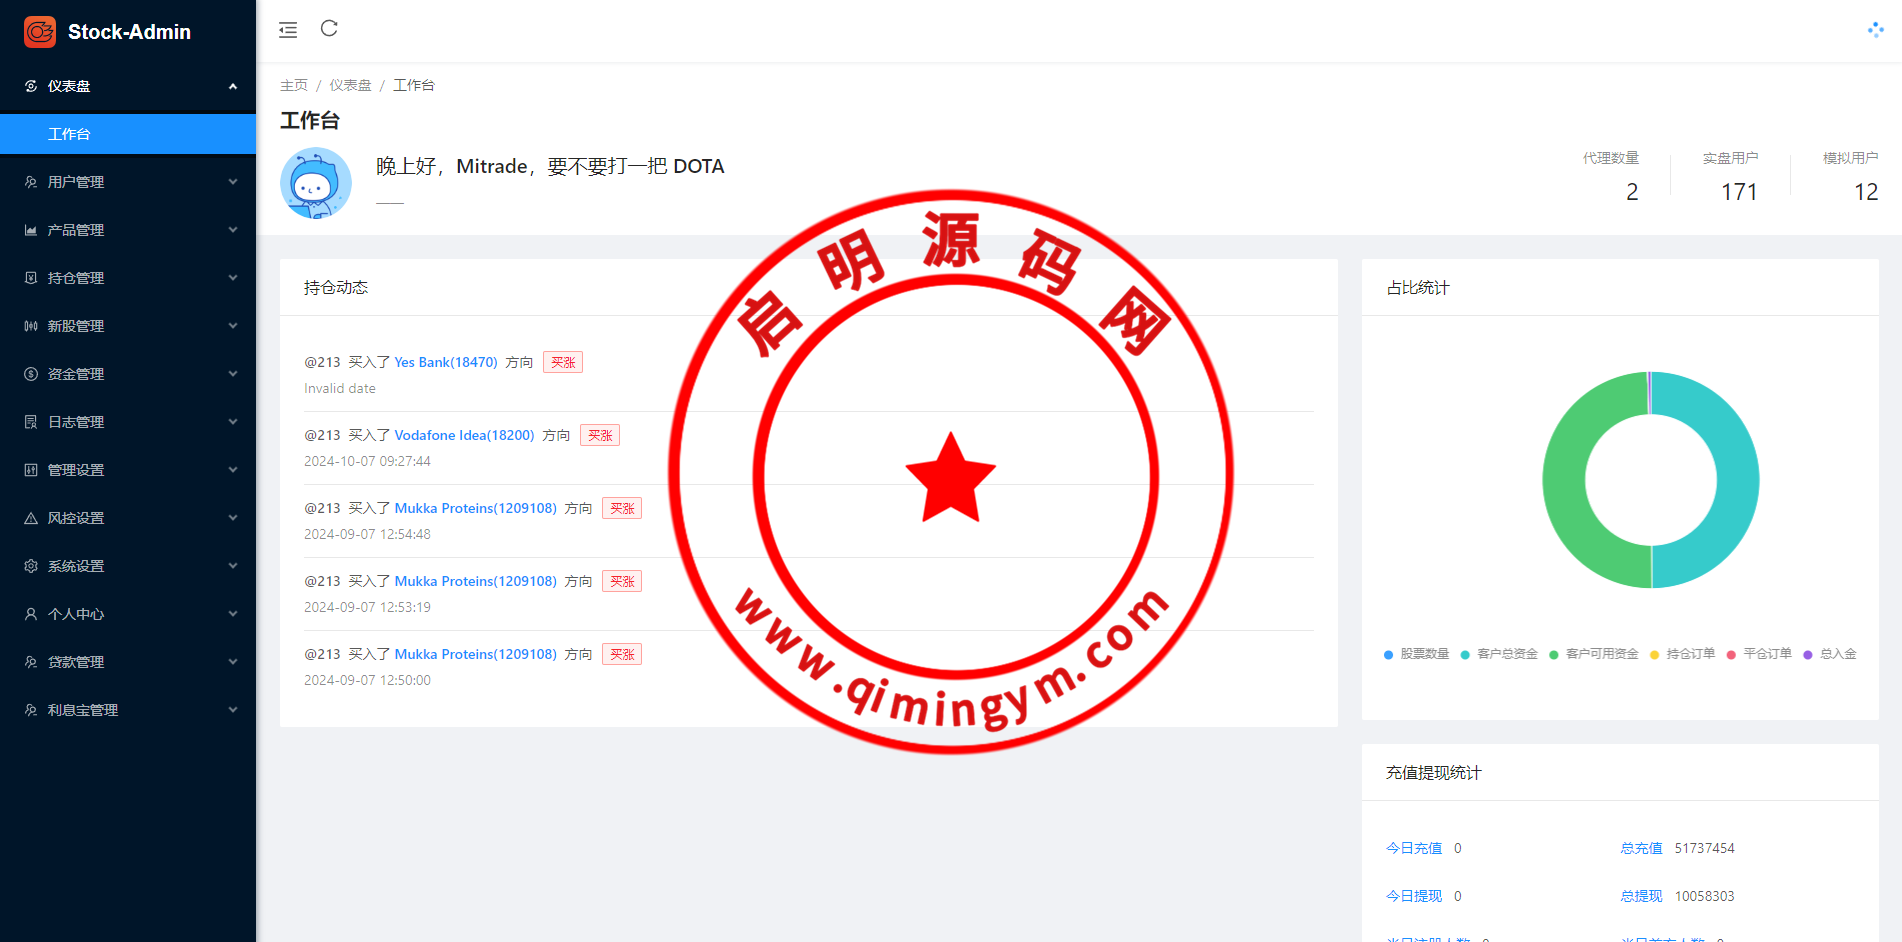Collapse the sidebar using the menu fold icon
1902x942 pixels.
[288, 30]
